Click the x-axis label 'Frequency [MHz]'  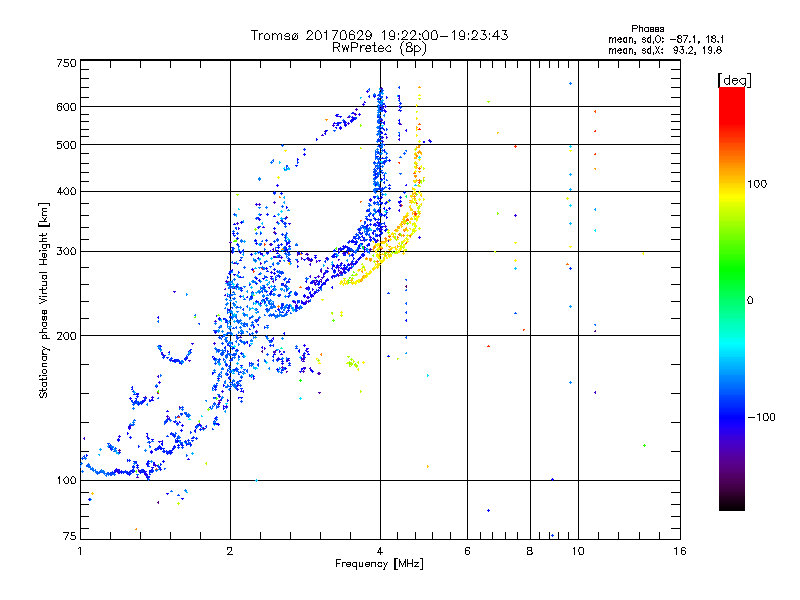tap(379, 564)
